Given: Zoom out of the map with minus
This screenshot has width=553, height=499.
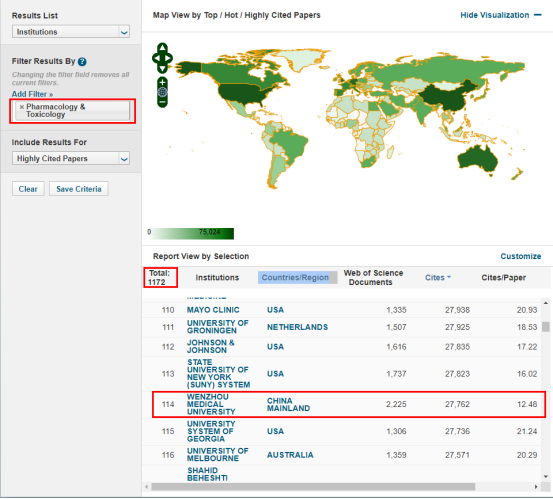Looking at the screenshot, I should click(x=162, y=102).
